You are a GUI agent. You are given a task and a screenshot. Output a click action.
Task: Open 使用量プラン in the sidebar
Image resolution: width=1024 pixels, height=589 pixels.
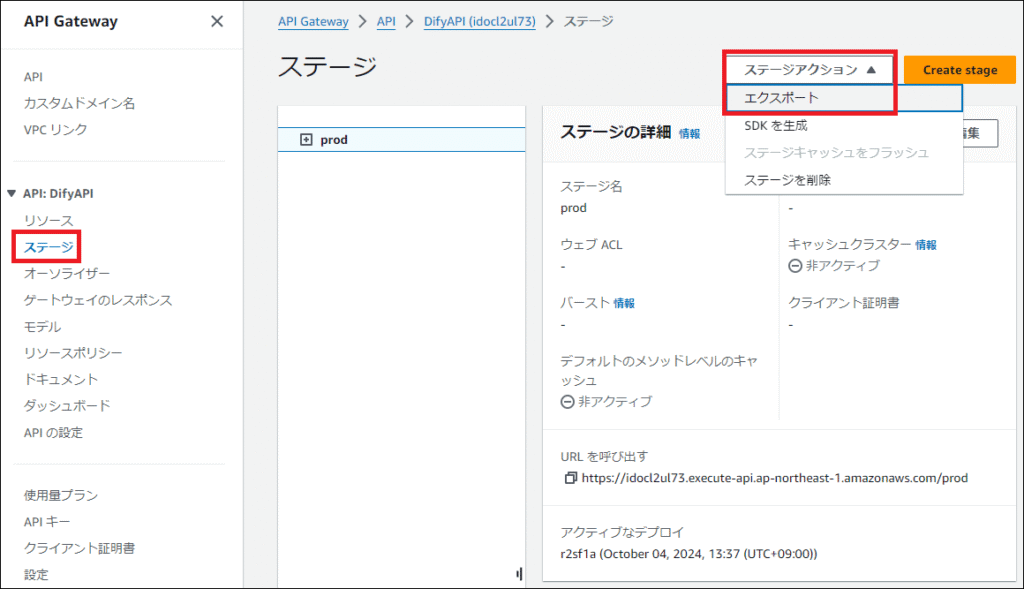[x=61, y=495]
